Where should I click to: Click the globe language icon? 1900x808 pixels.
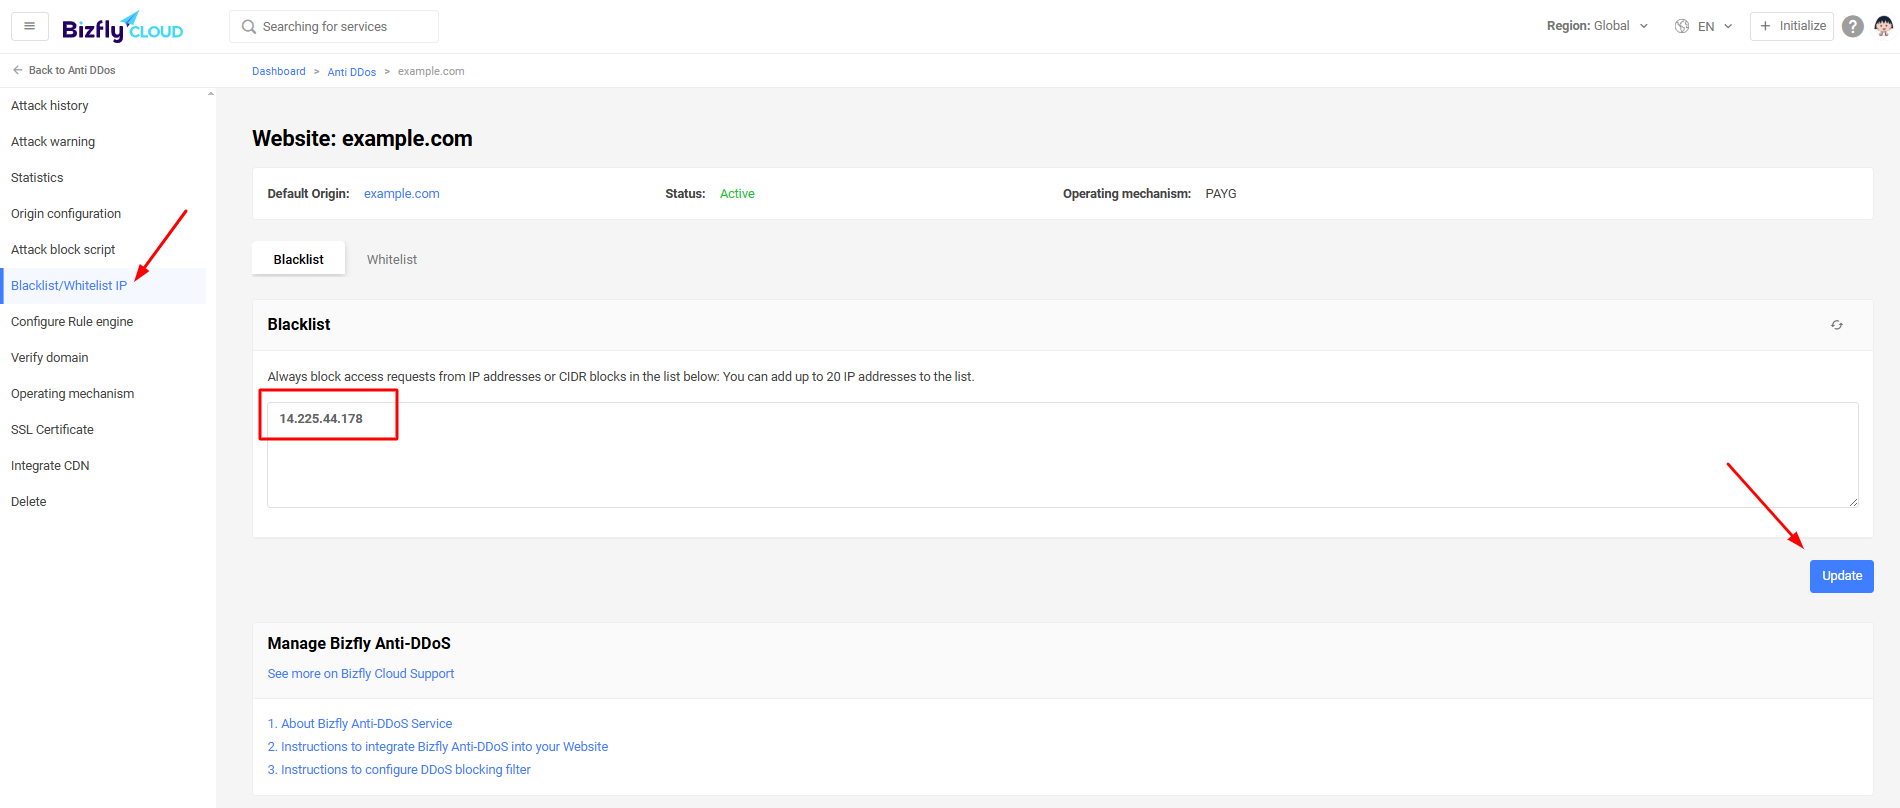1682,26
